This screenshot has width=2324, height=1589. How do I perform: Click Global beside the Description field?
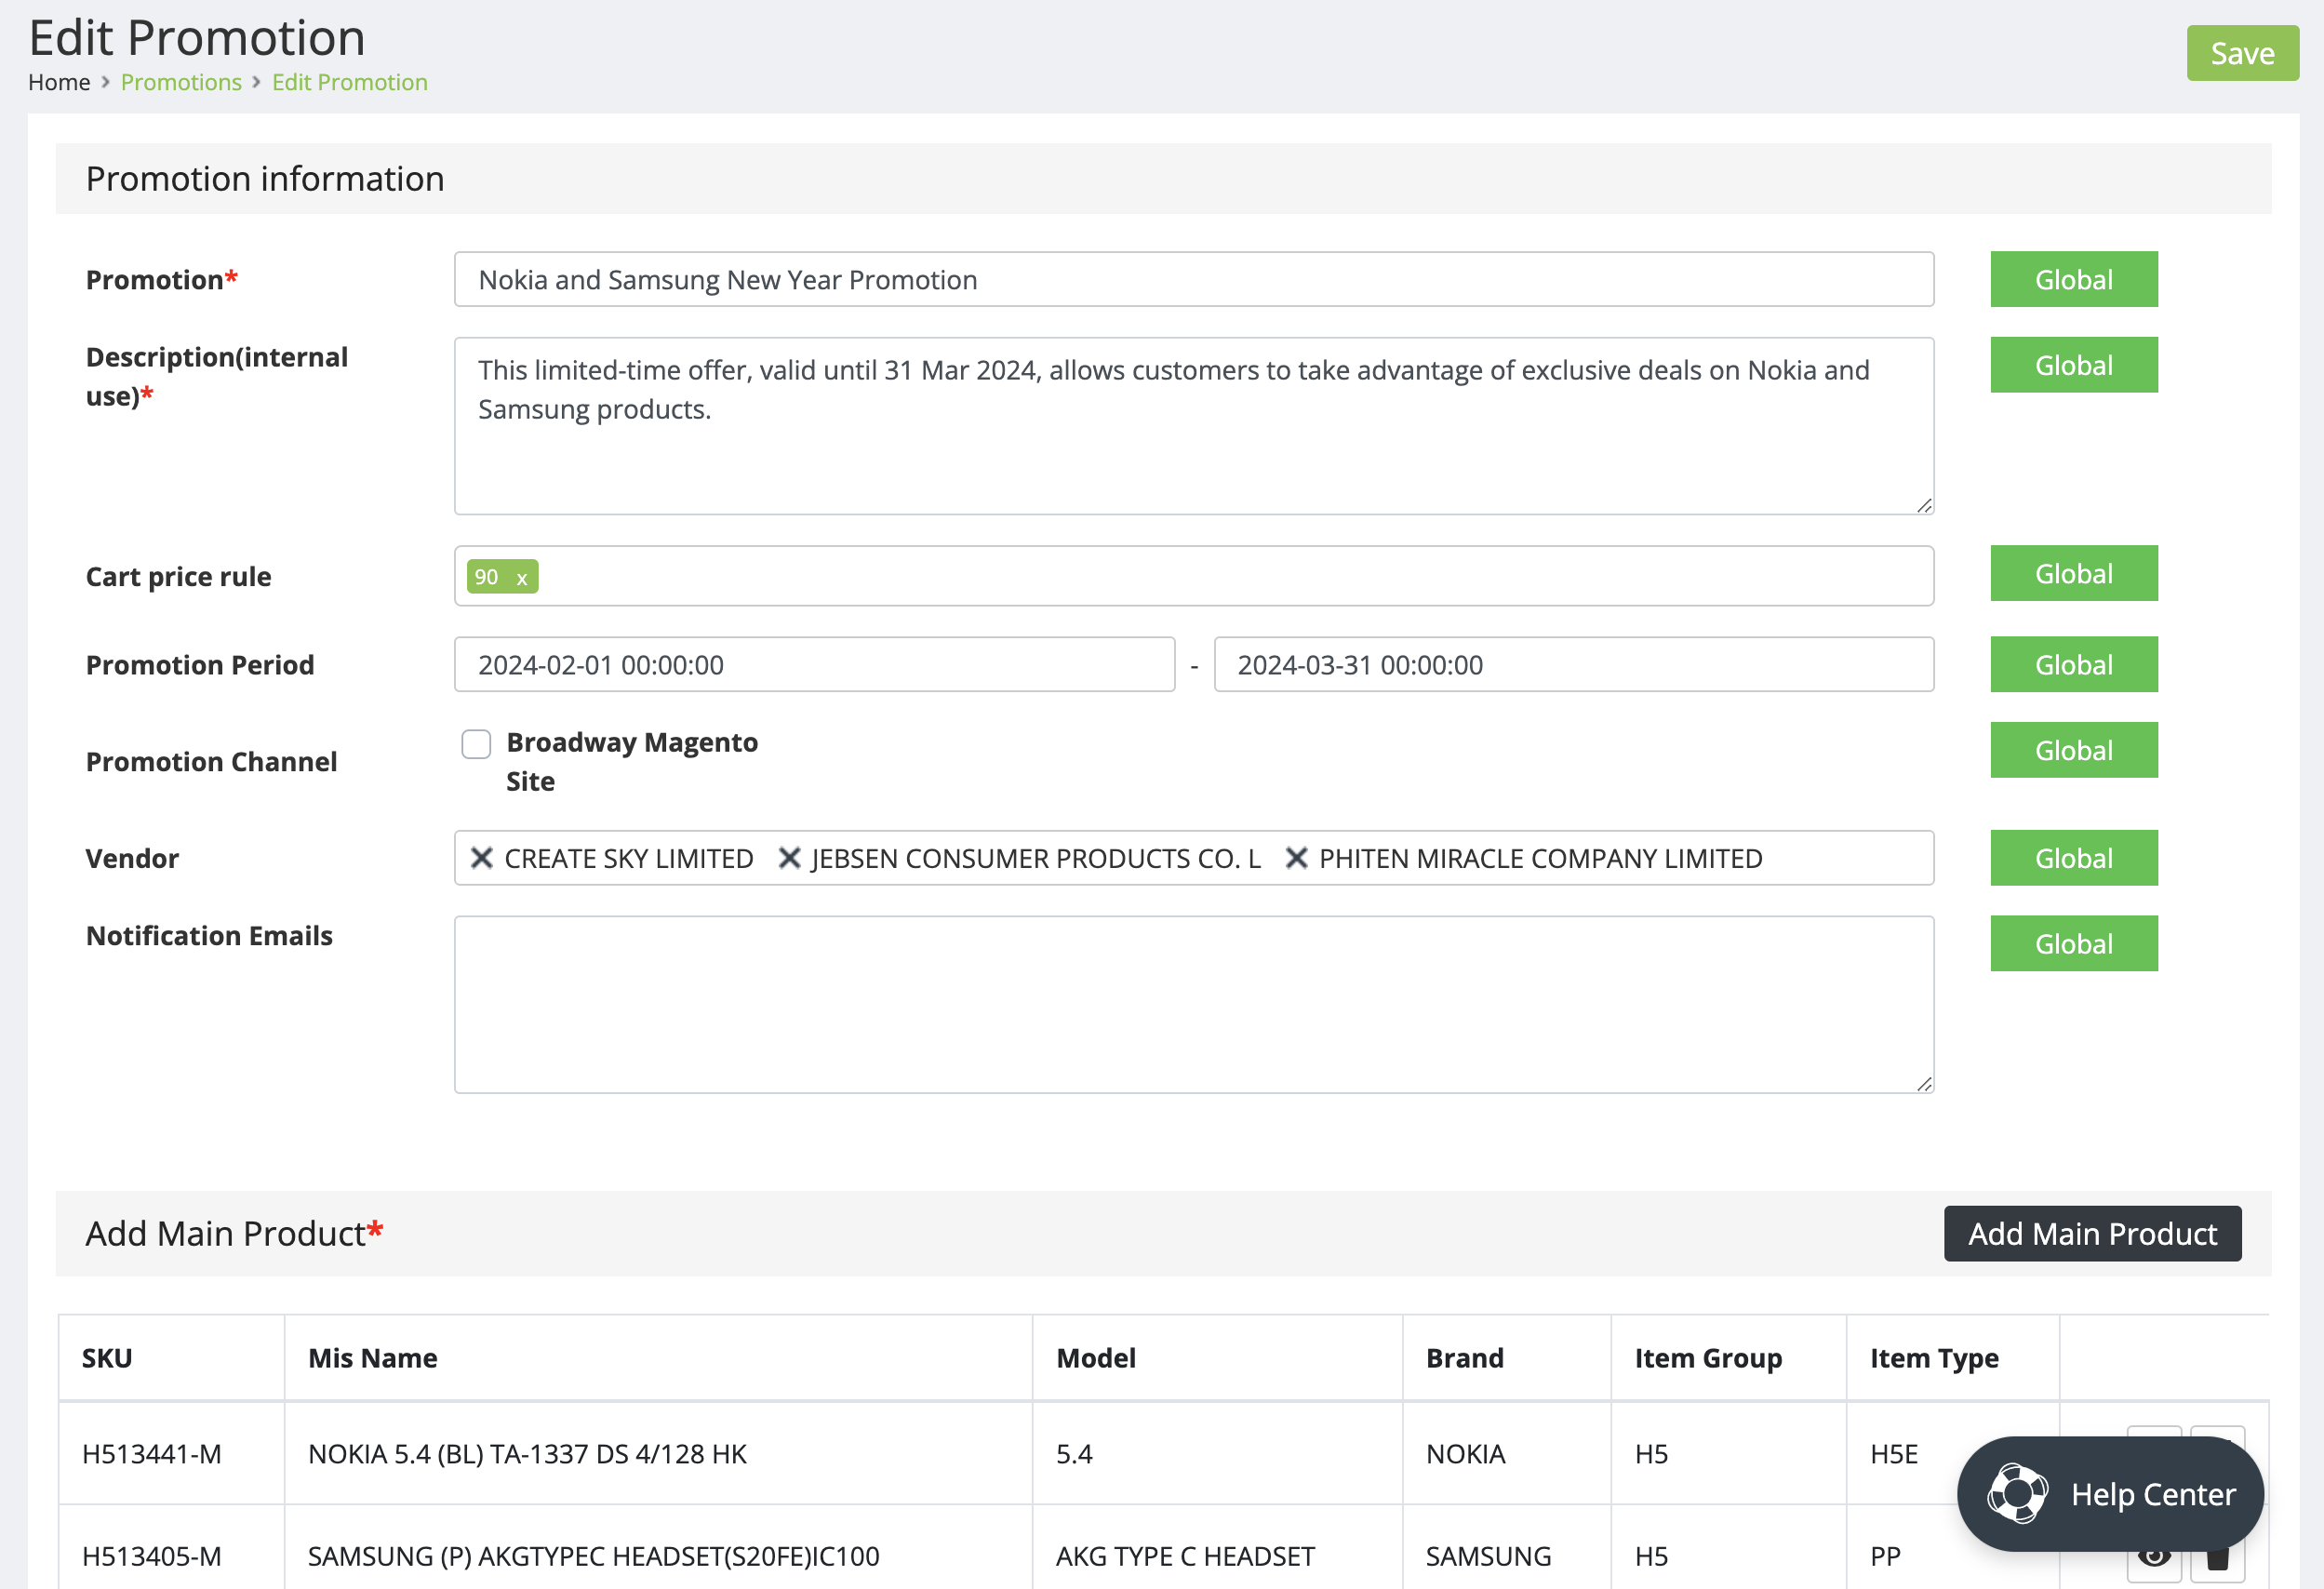pyautogui.click(x=2074, y=365)
